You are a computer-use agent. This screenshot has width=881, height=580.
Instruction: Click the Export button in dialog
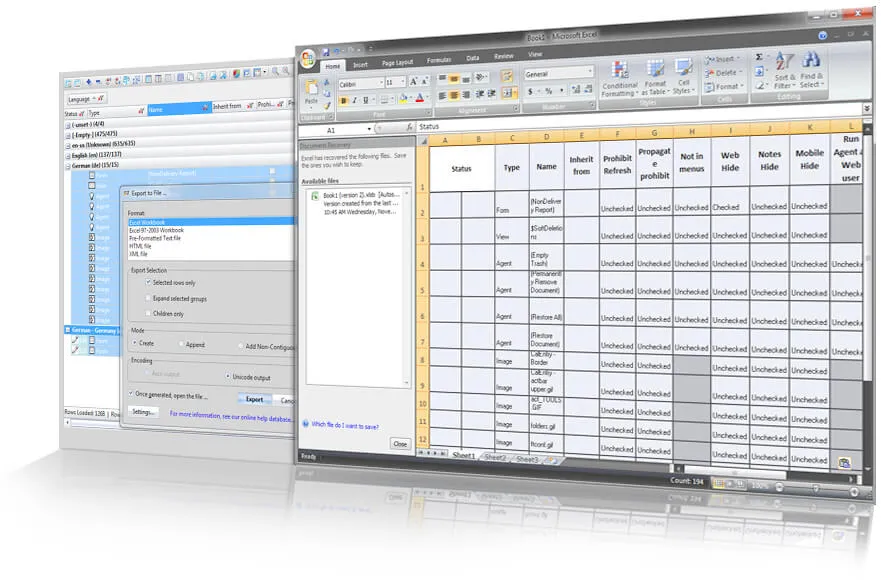click(x=255, y=399)
